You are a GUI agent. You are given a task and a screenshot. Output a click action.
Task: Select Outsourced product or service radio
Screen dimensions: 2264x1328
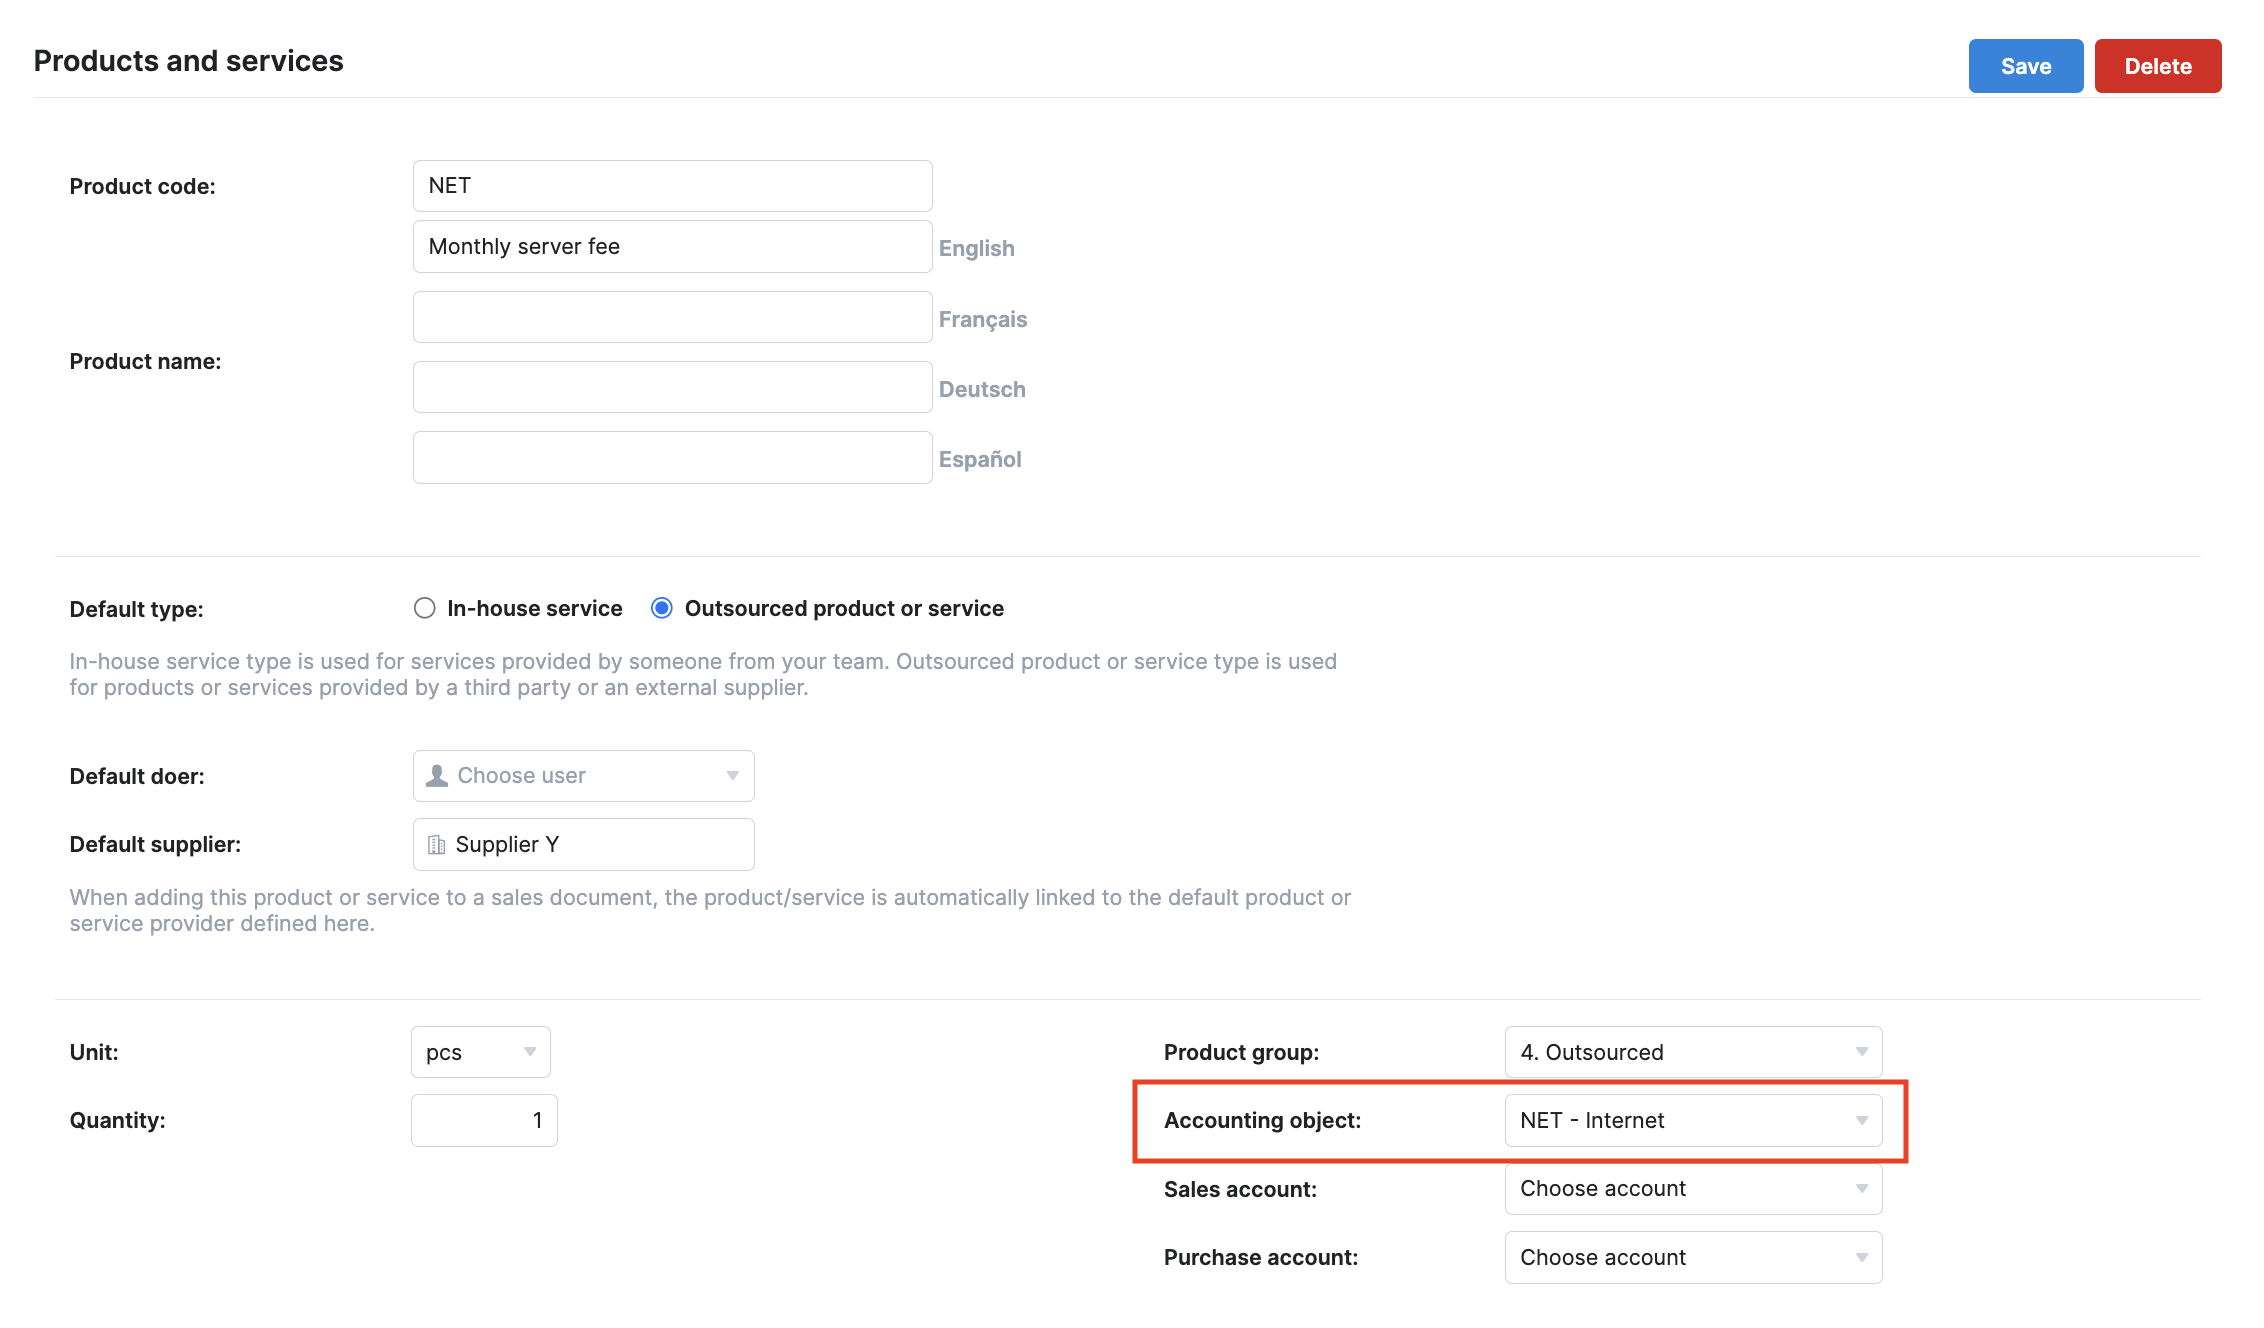coord(662,608)
